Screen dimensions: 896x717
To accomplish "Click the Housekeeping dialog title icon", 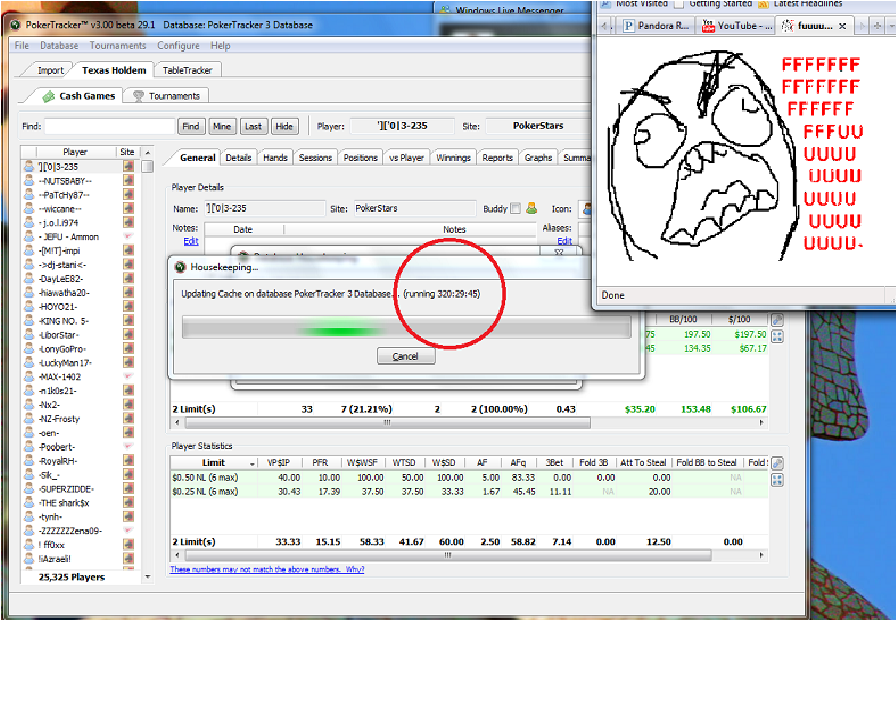I will pyautogui.click(x=179, y=267).
